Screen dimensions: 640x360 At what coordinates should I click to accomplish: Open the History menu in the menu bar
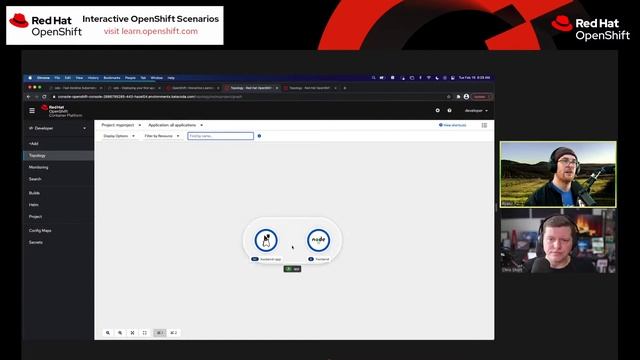point(93,78)
